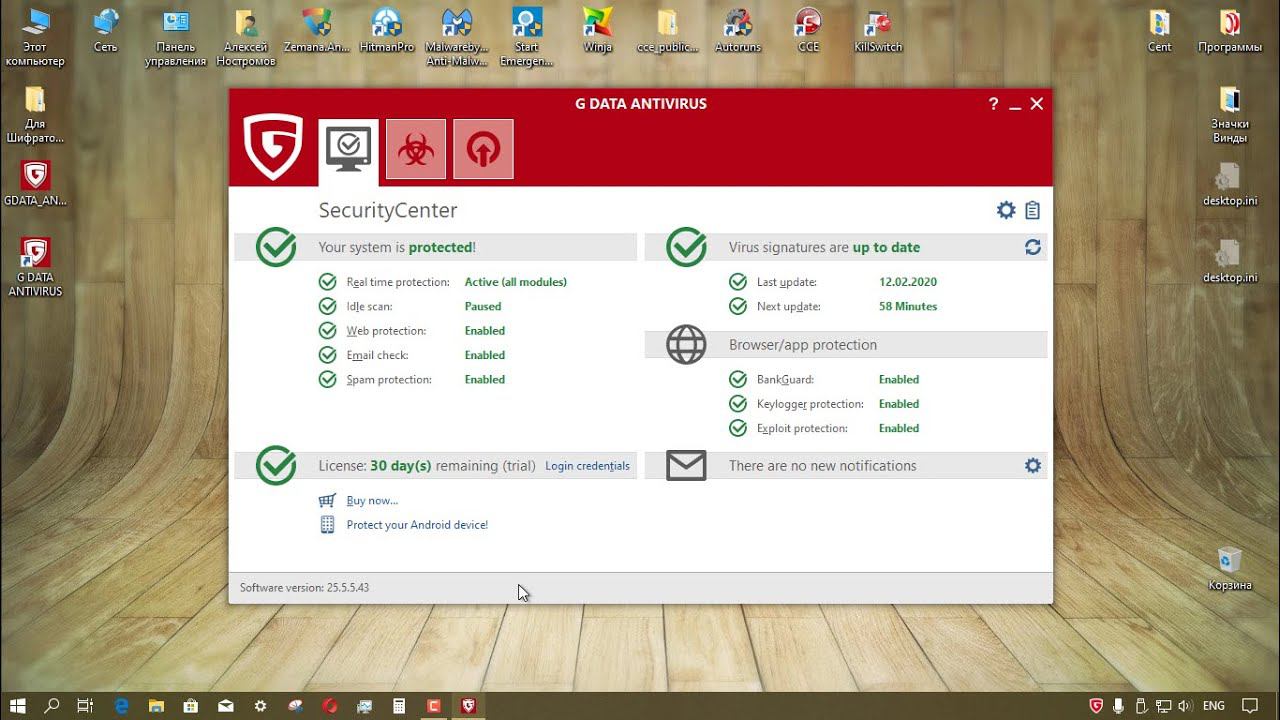Viewport: 1280px width, 720px height.
Task: Open the logs clipboard icon
Action: coord(1032,210)
